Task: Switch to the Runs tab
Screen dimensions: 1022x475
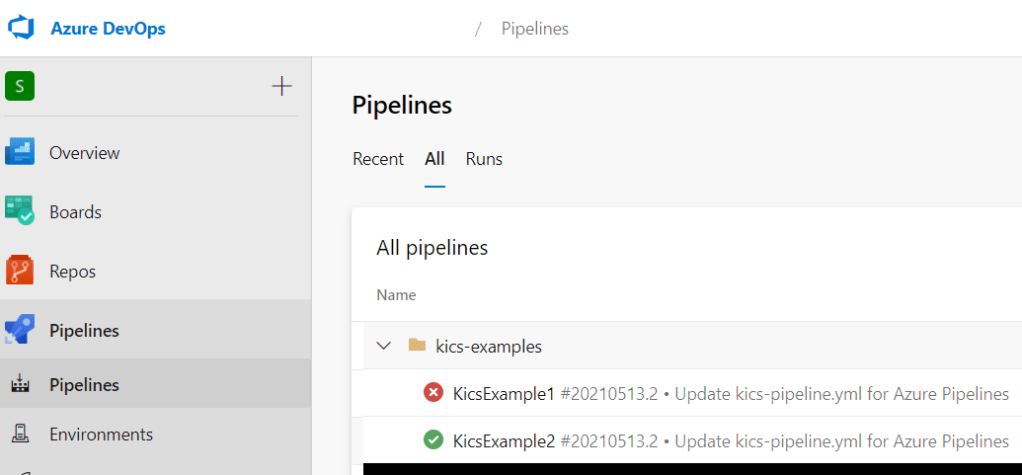Action: click(484, 159)
